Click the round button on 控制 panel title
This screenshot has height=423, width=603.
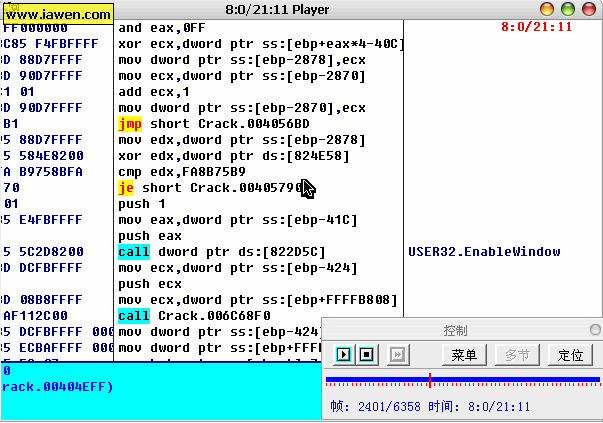point(595,329)
